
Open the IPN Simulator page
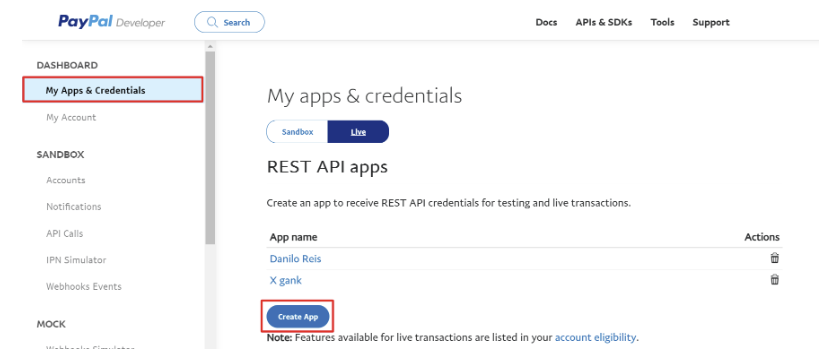click(x=76, y=260)
